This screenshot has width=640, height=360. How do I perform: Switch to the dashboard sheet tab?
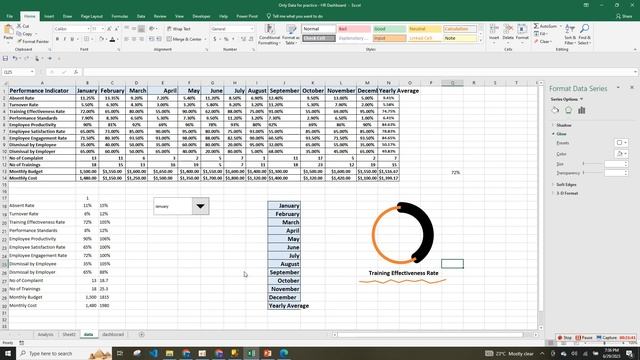pos(113,334)
